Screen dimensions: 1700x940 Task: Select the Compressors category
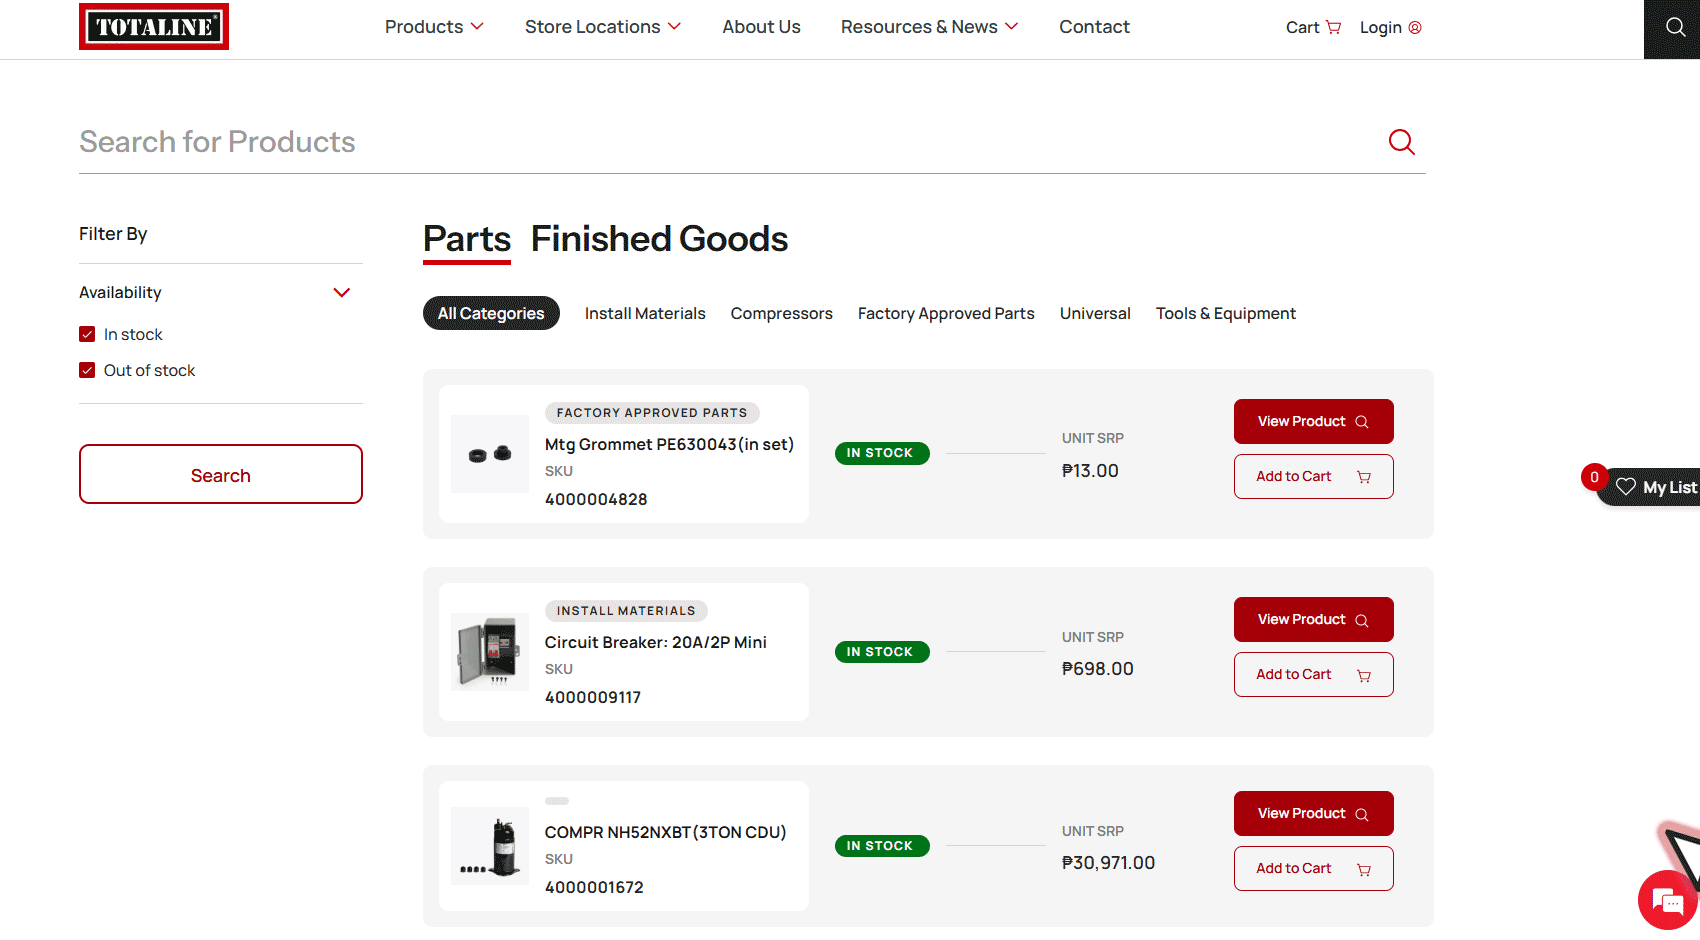pos(781,313)
